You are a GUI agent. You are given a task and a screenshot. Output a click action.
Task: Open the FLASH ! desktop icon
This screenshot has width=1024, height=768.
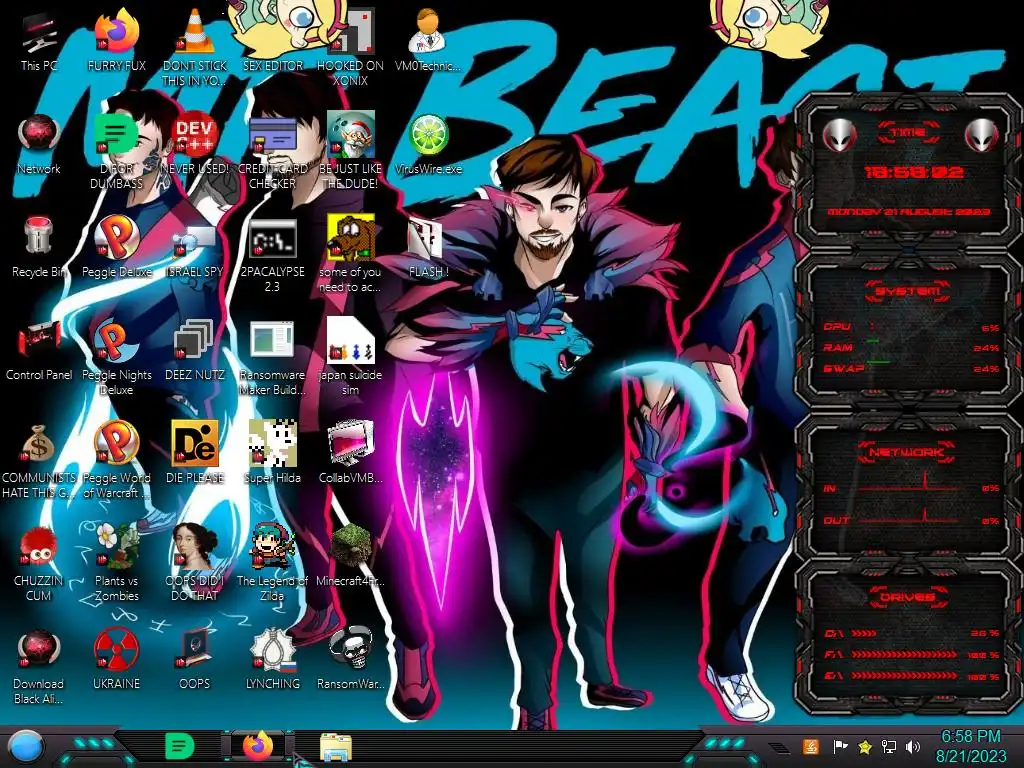[428, 247]
